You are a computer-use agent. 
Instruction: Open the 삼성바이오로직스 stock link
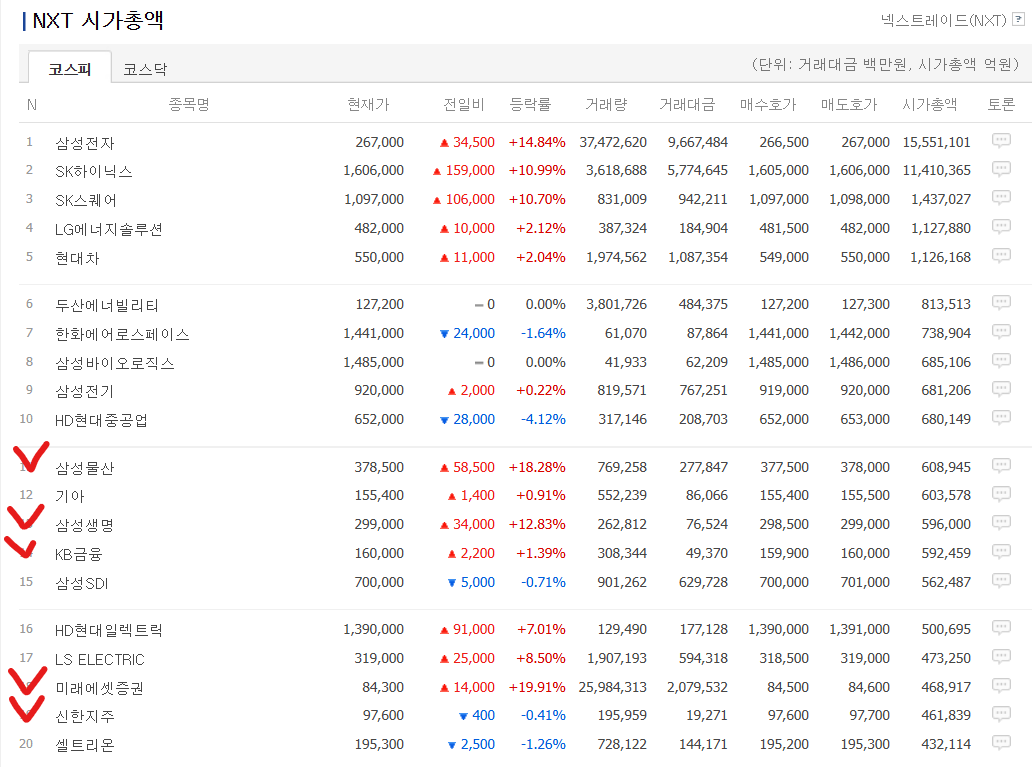115,363
